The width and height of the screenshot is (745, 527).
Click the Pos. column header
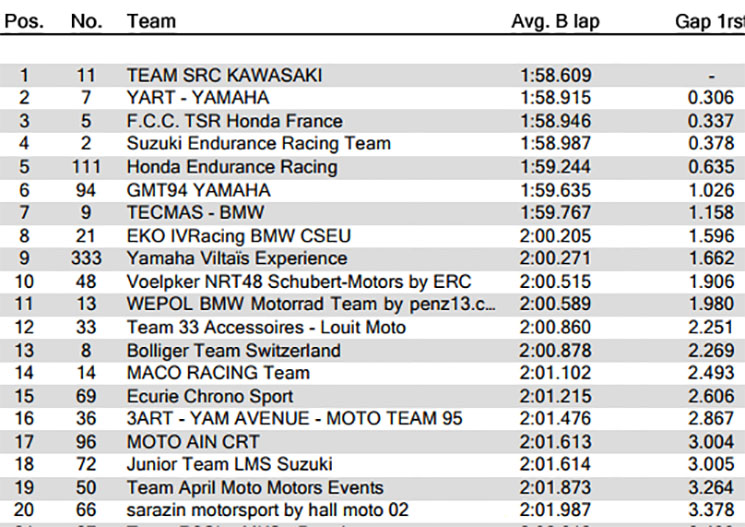click(24, 21)
